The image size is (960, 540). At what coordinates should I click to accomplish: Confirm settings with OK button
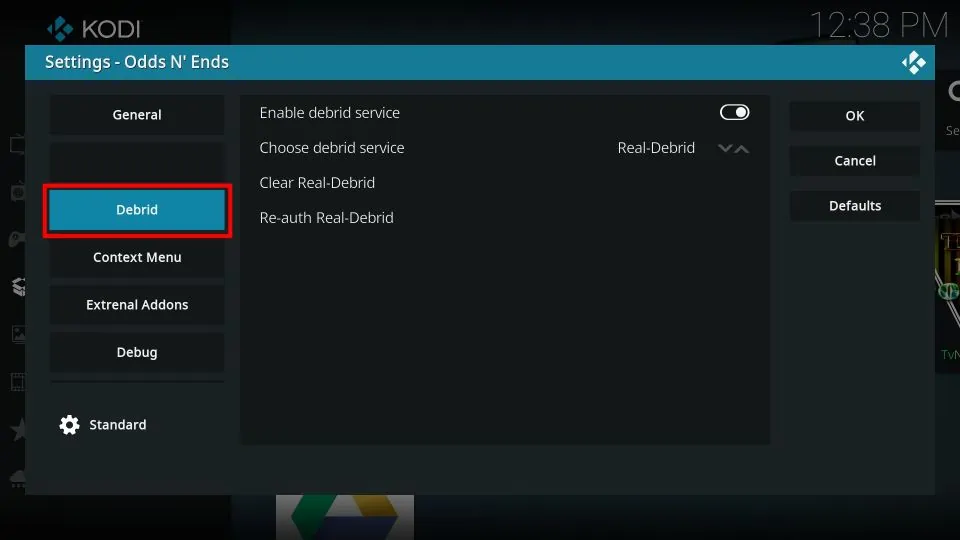point(855,116)
